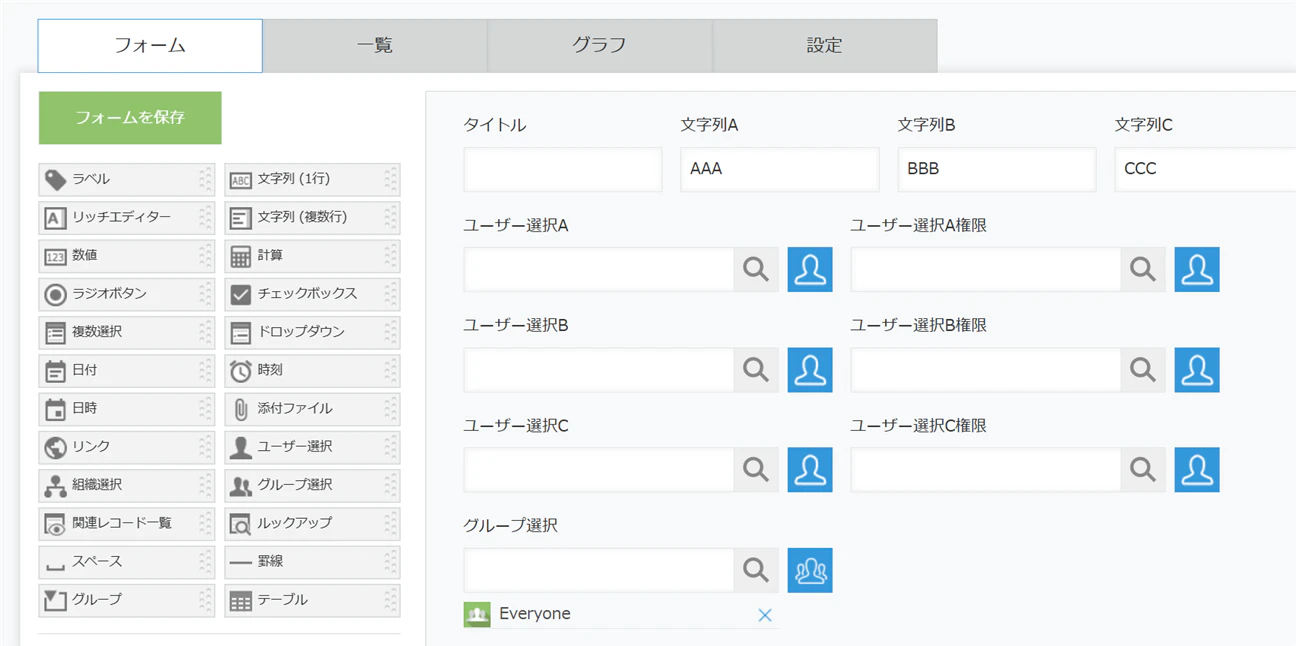This screenshot has width=1296, height=646.
Task: Search users in ユーザー選択B権限 field
Action: point(1142,370)
